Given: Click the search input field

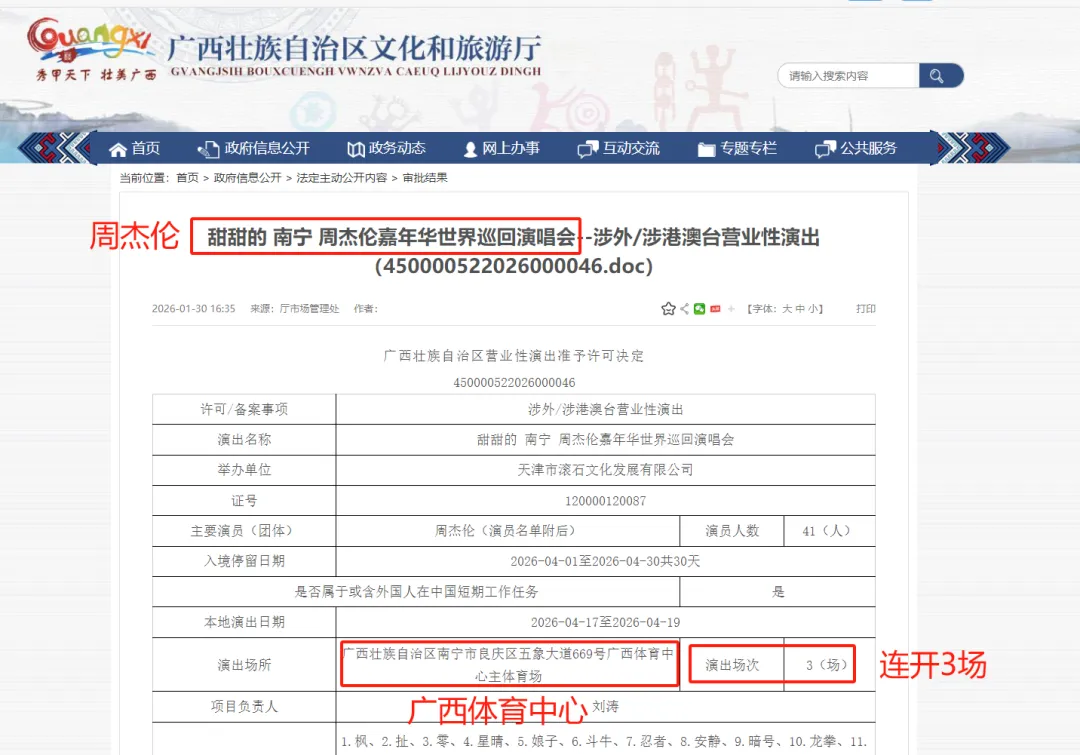Looking at the screenshot, I should (849, 76).
